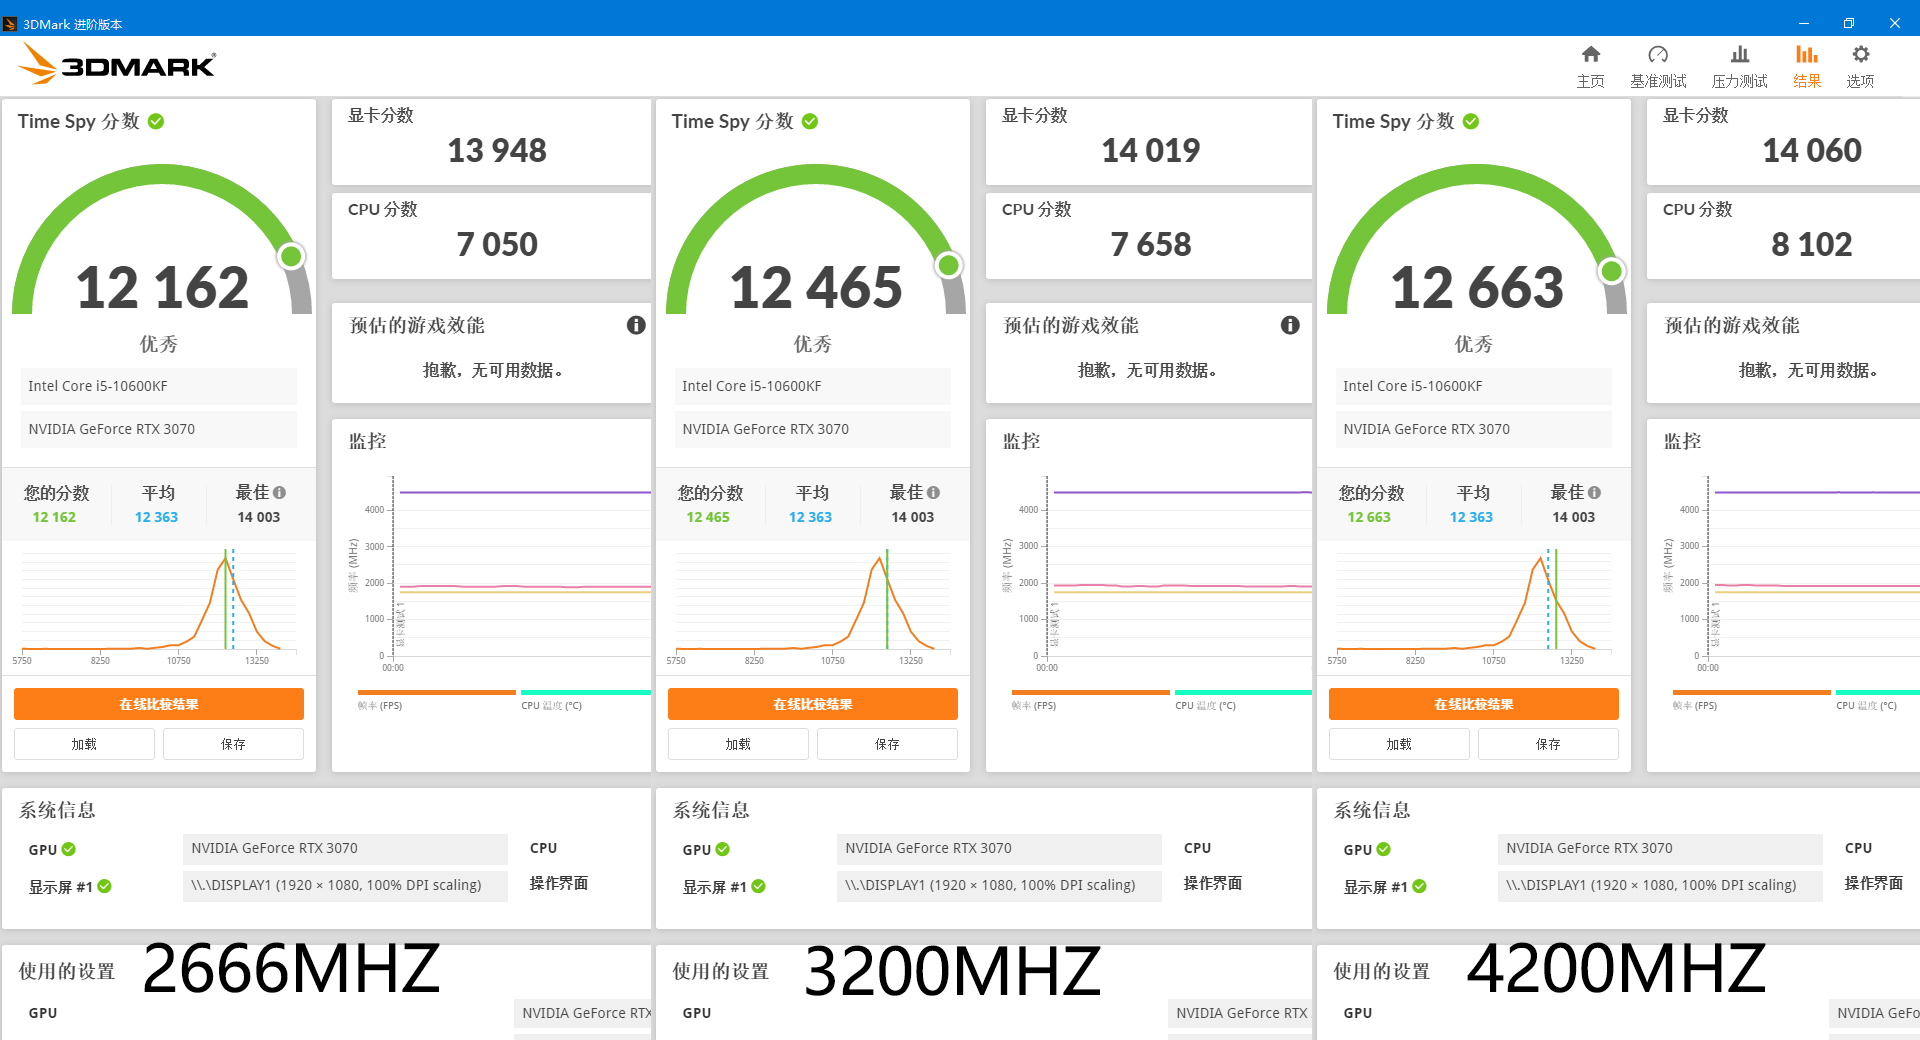The image size is (1920, 1040).
Task: Click the 显示屏 #1 green check in the 3200MHZ system info
Action: (759, 886)
